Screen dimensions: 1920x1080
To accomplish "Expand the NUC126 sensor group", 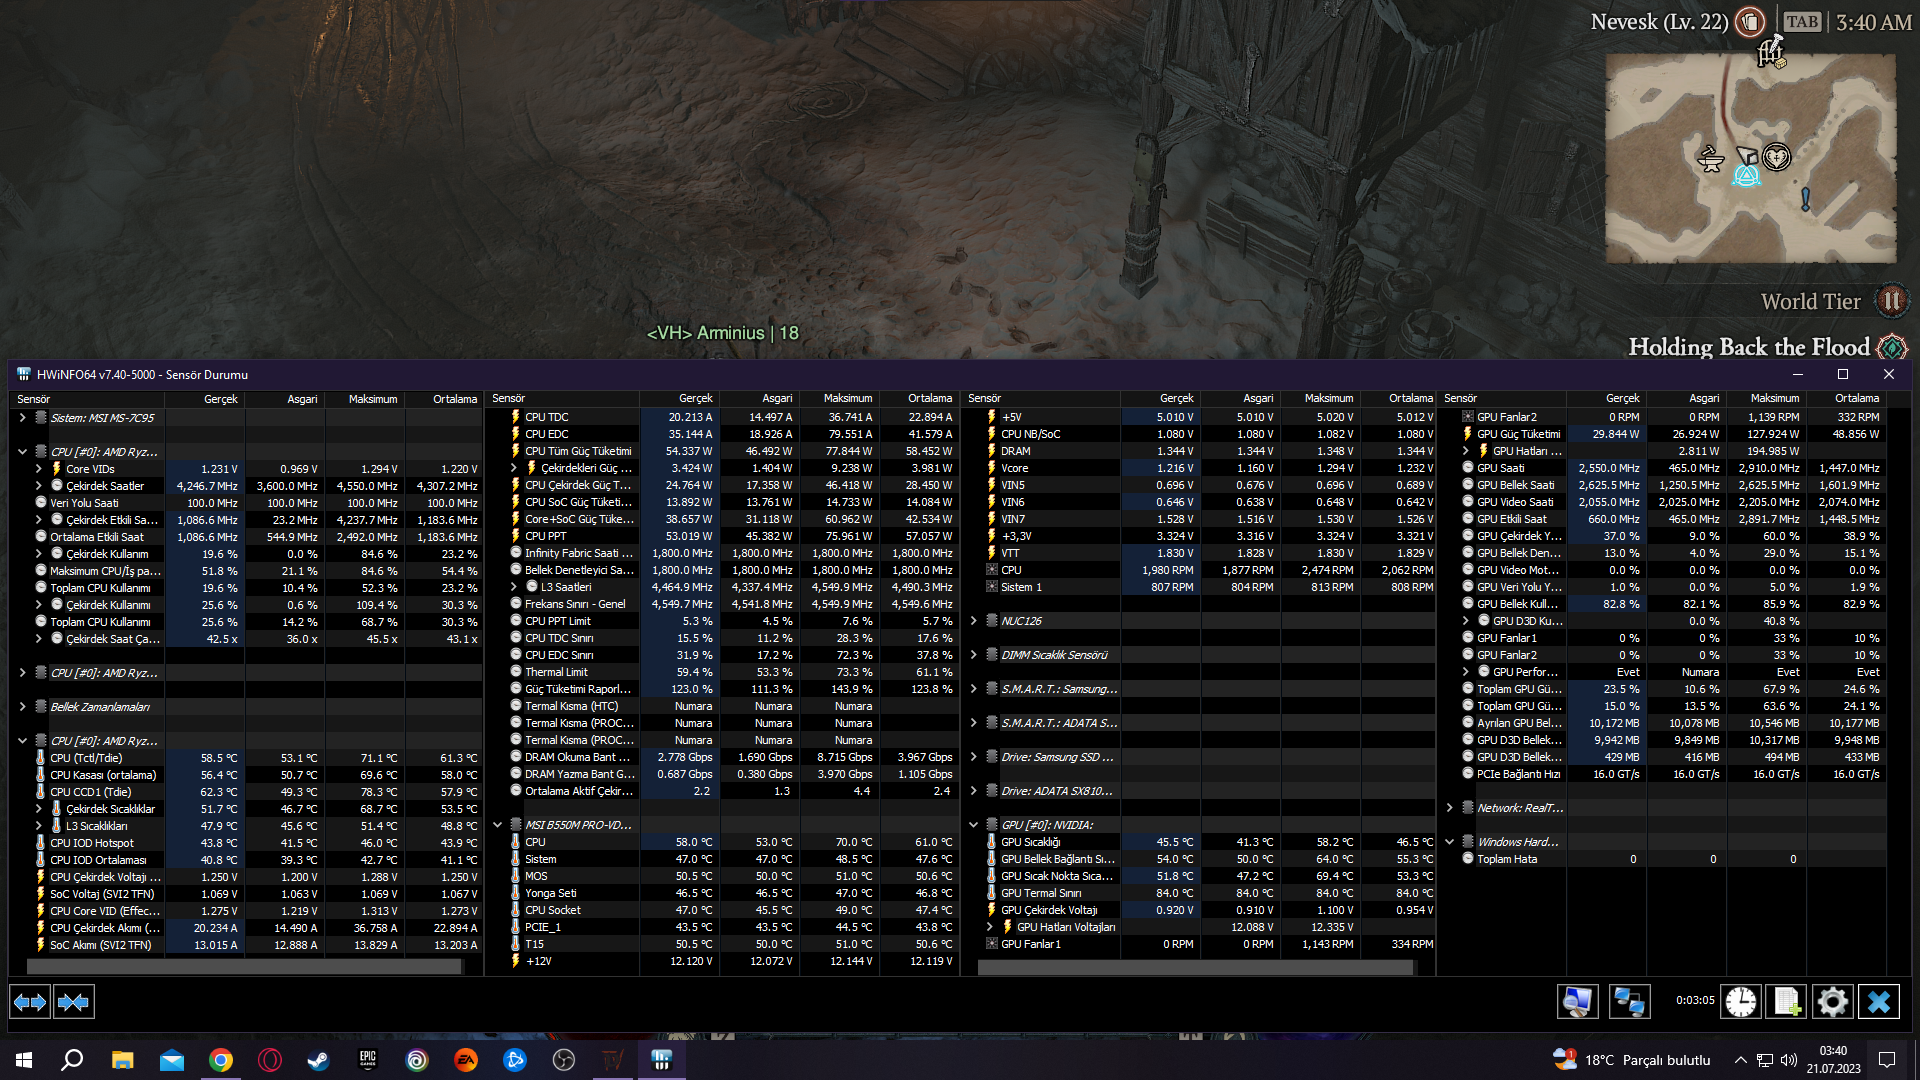I will point(973,621).
